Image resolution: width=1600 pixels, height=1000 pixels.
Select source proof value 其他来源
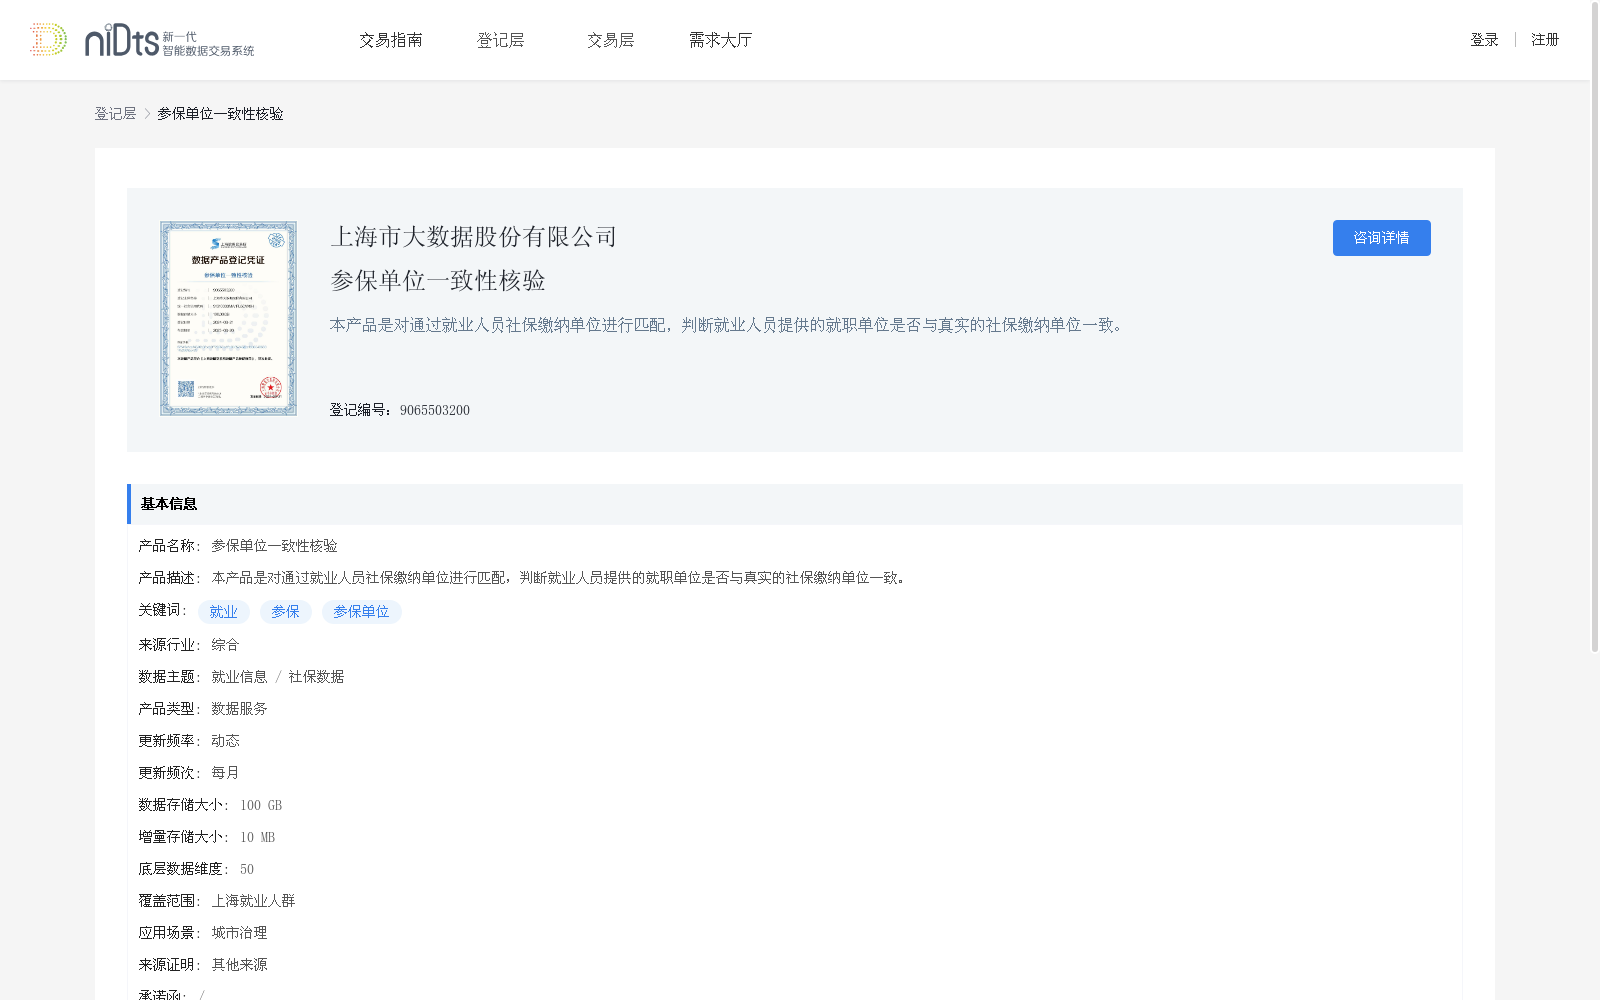pos(239,965)
